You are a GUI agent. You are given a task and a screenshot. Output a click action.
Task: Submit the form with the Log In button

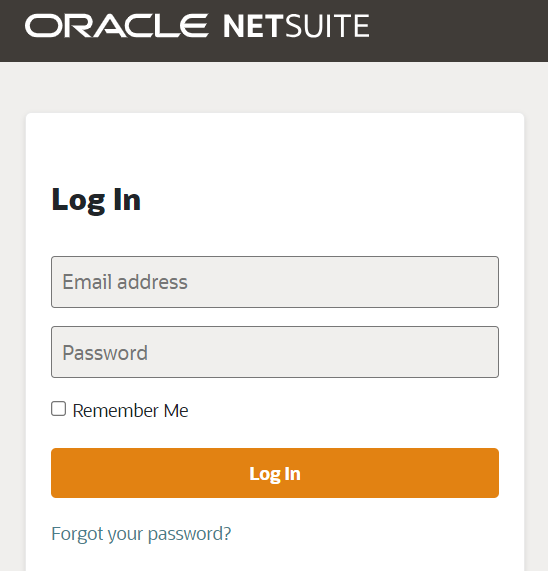click(x=275, y=473)
